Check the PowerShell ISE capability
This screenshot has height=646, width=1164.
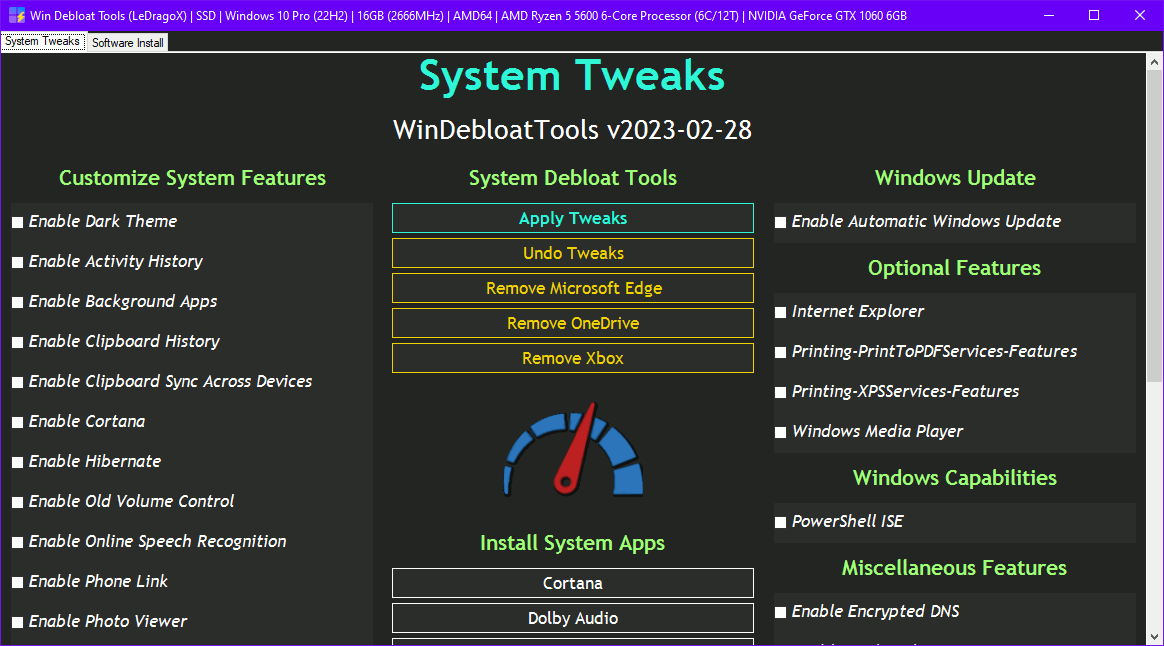coord(781,523)
